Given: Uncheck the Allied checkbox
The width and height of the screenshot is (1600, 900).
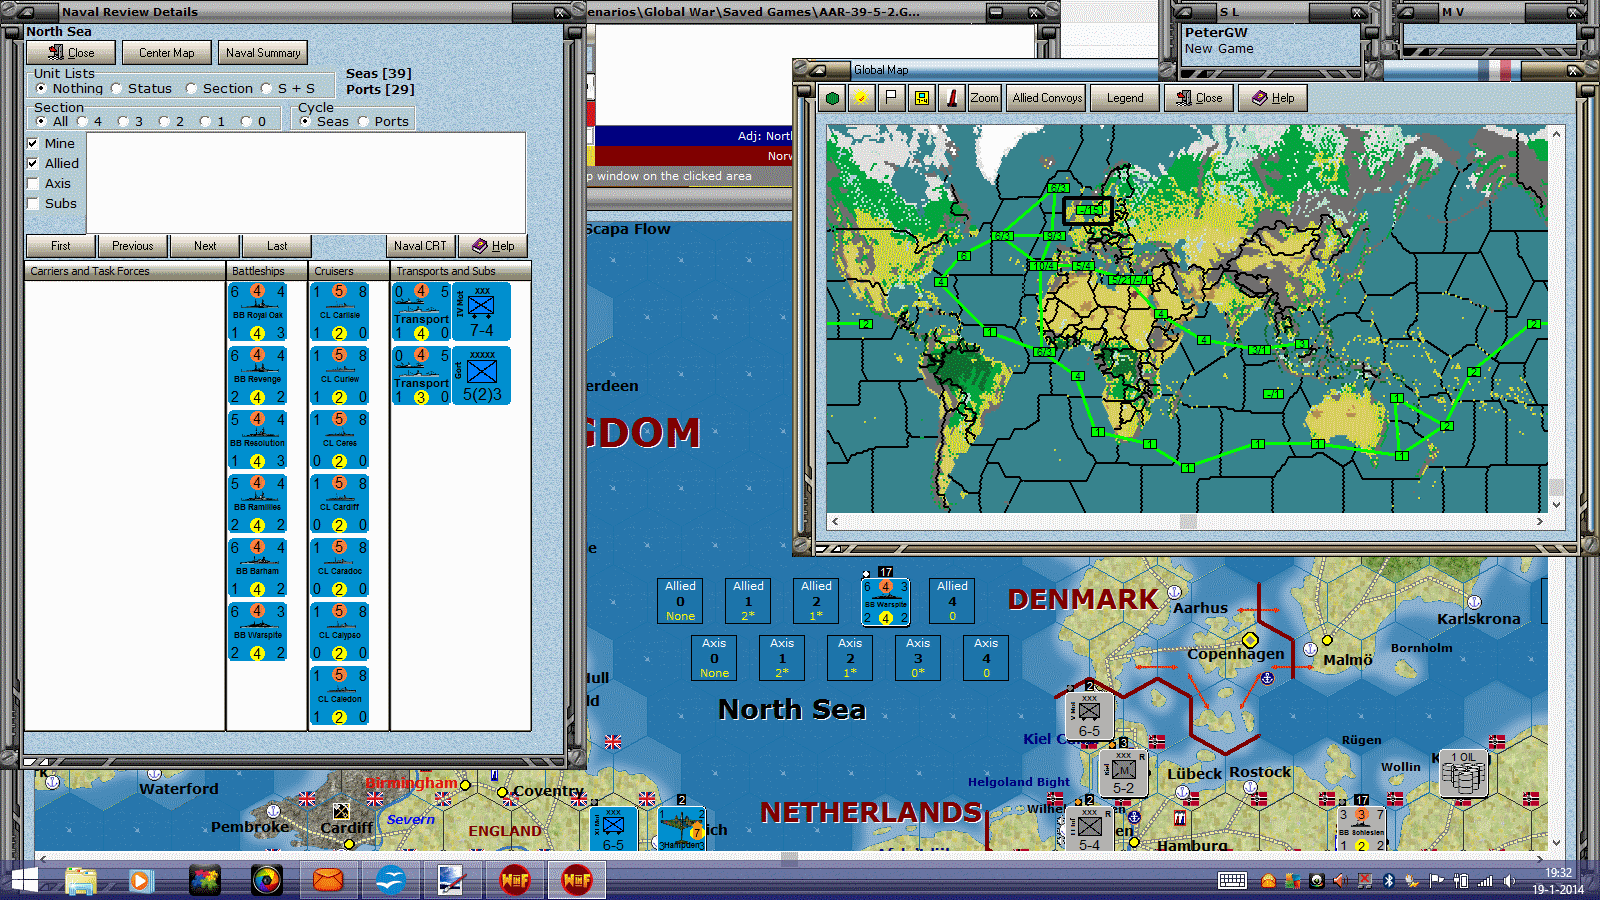Looking at the screenshot, I should (33, 164).
